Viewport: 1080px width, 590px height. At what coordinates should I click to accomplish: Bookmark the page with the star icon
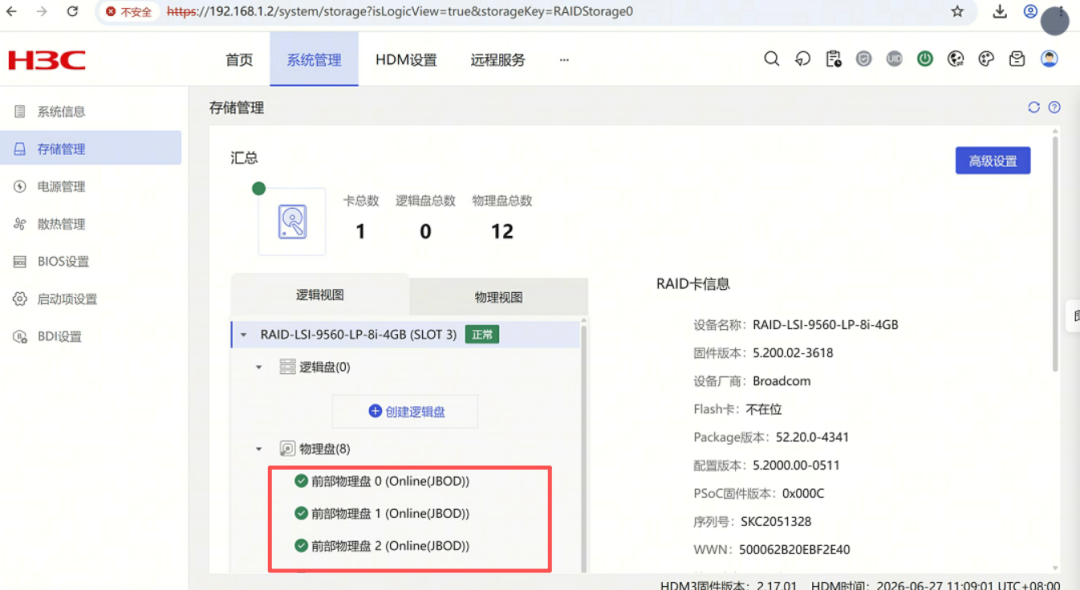click(x=957, y=11)
